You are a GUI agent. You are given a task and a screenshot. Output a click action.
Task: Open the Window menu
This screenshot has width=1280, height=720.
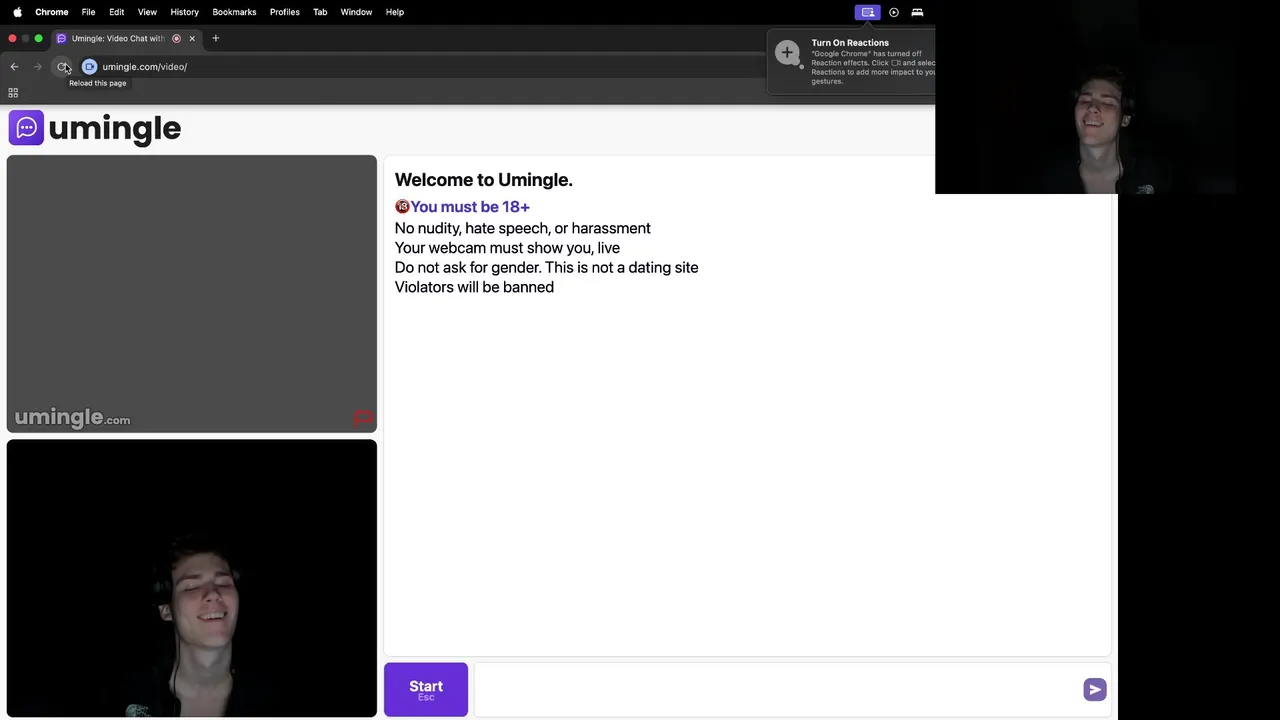(x=356, y=12)
